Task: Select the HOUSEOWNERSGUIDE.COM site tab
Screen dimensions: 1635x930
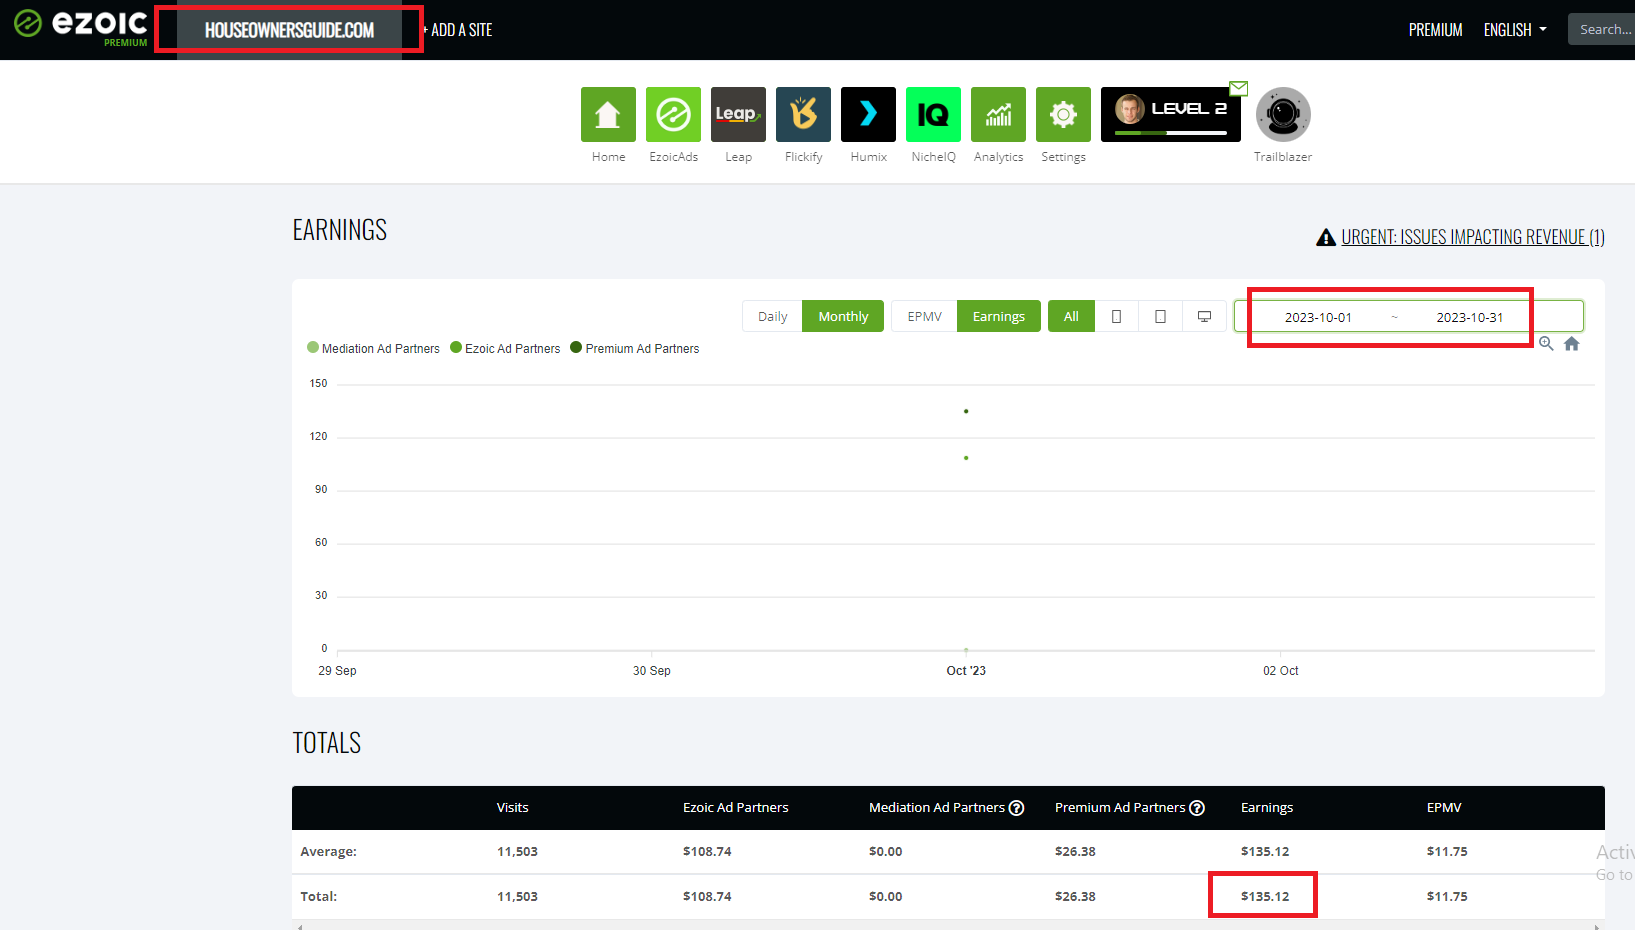Action: (289, 30)
